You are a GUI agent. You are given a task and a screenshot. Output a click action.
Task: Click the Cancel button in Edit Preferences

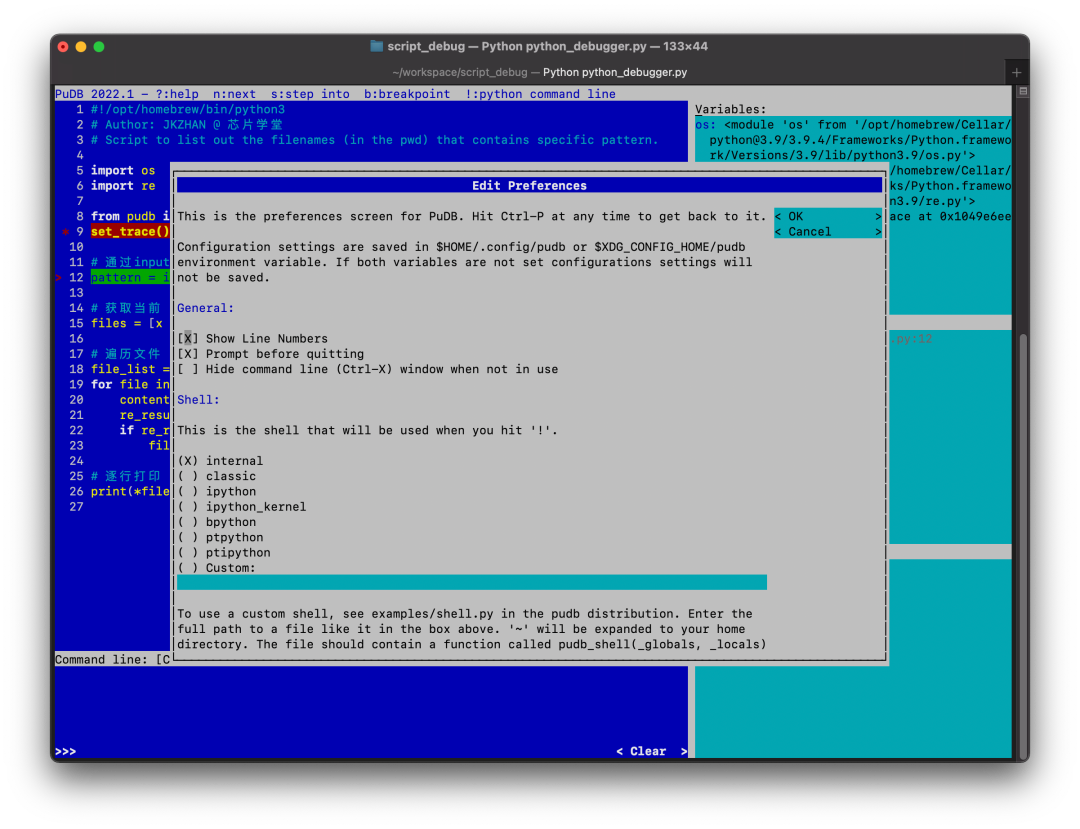pos(828,231)
